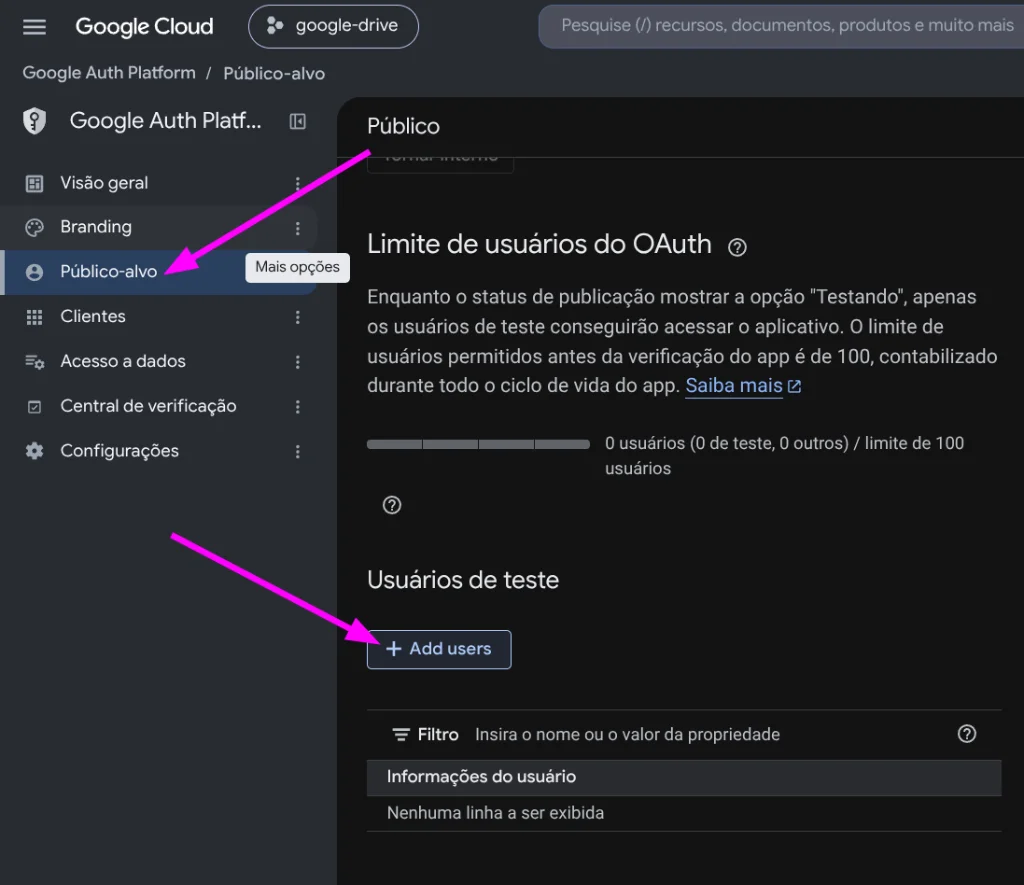
Task: Select Público-alvo in the sidebar
Action: pyautogui.click(x=108, y=272)
